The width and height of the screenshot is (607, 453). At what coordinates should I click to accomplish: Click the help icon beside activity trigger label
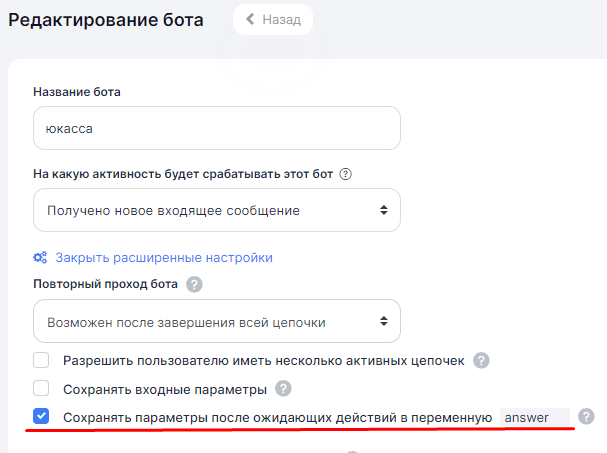coord(346,173)
